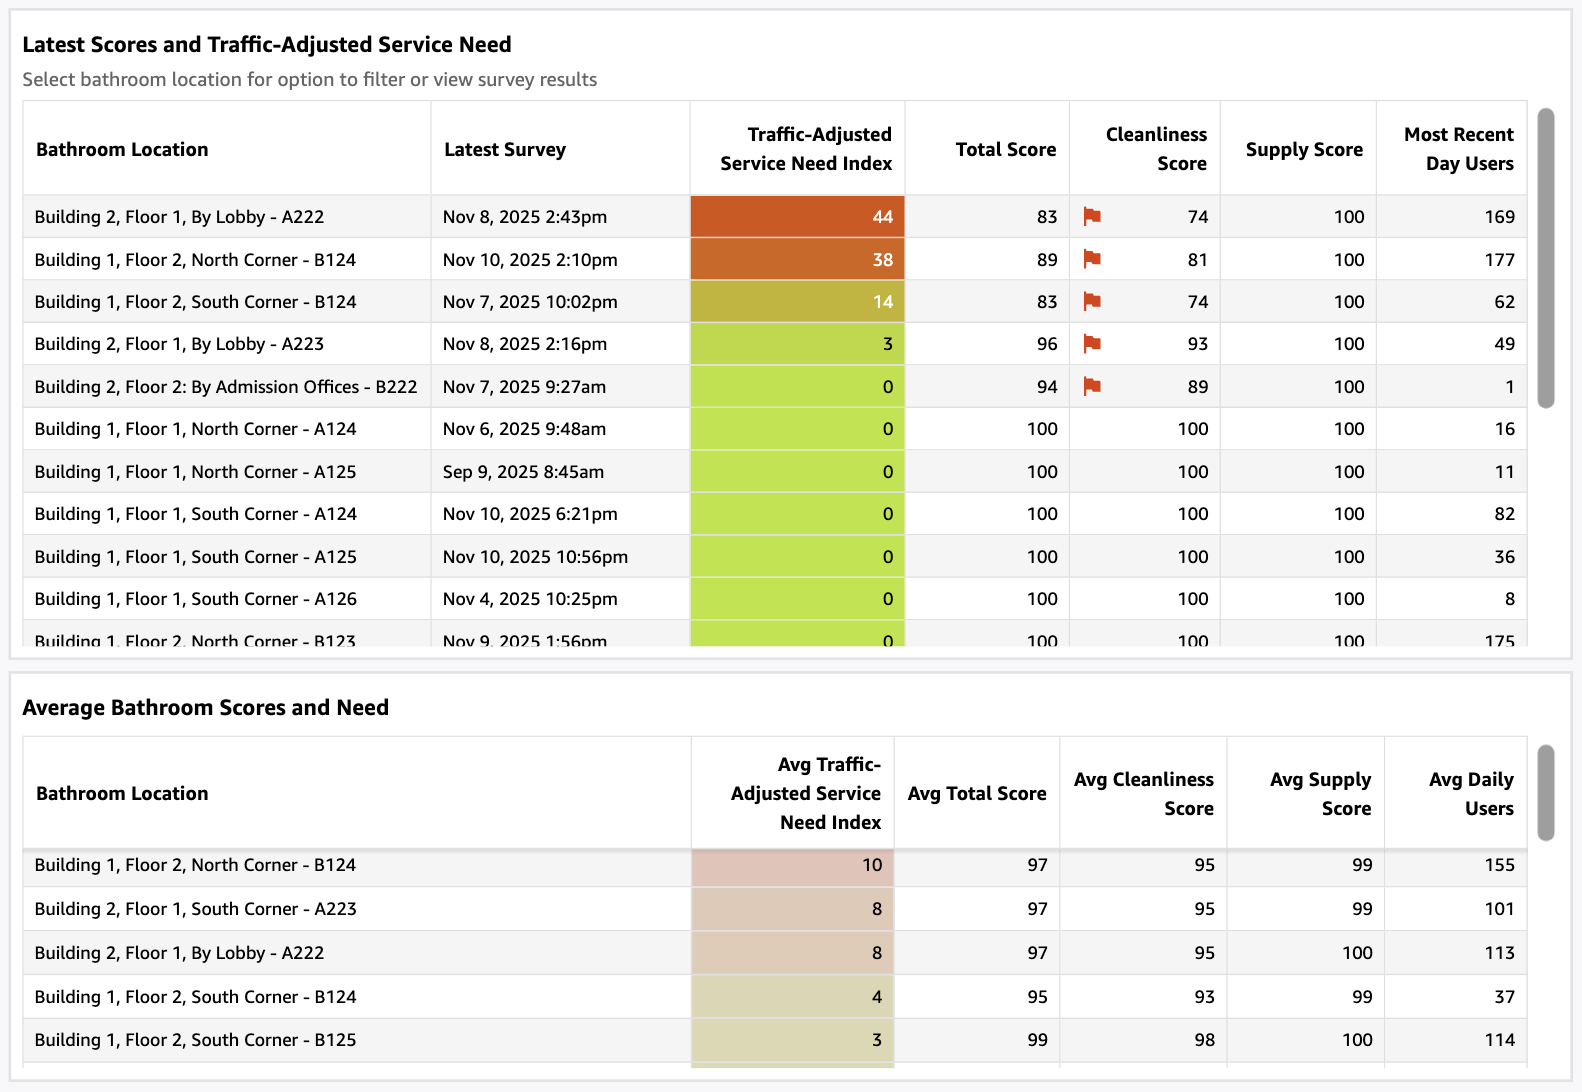Click the flag icon beside cleanliness score 93

coord(1092,344)
